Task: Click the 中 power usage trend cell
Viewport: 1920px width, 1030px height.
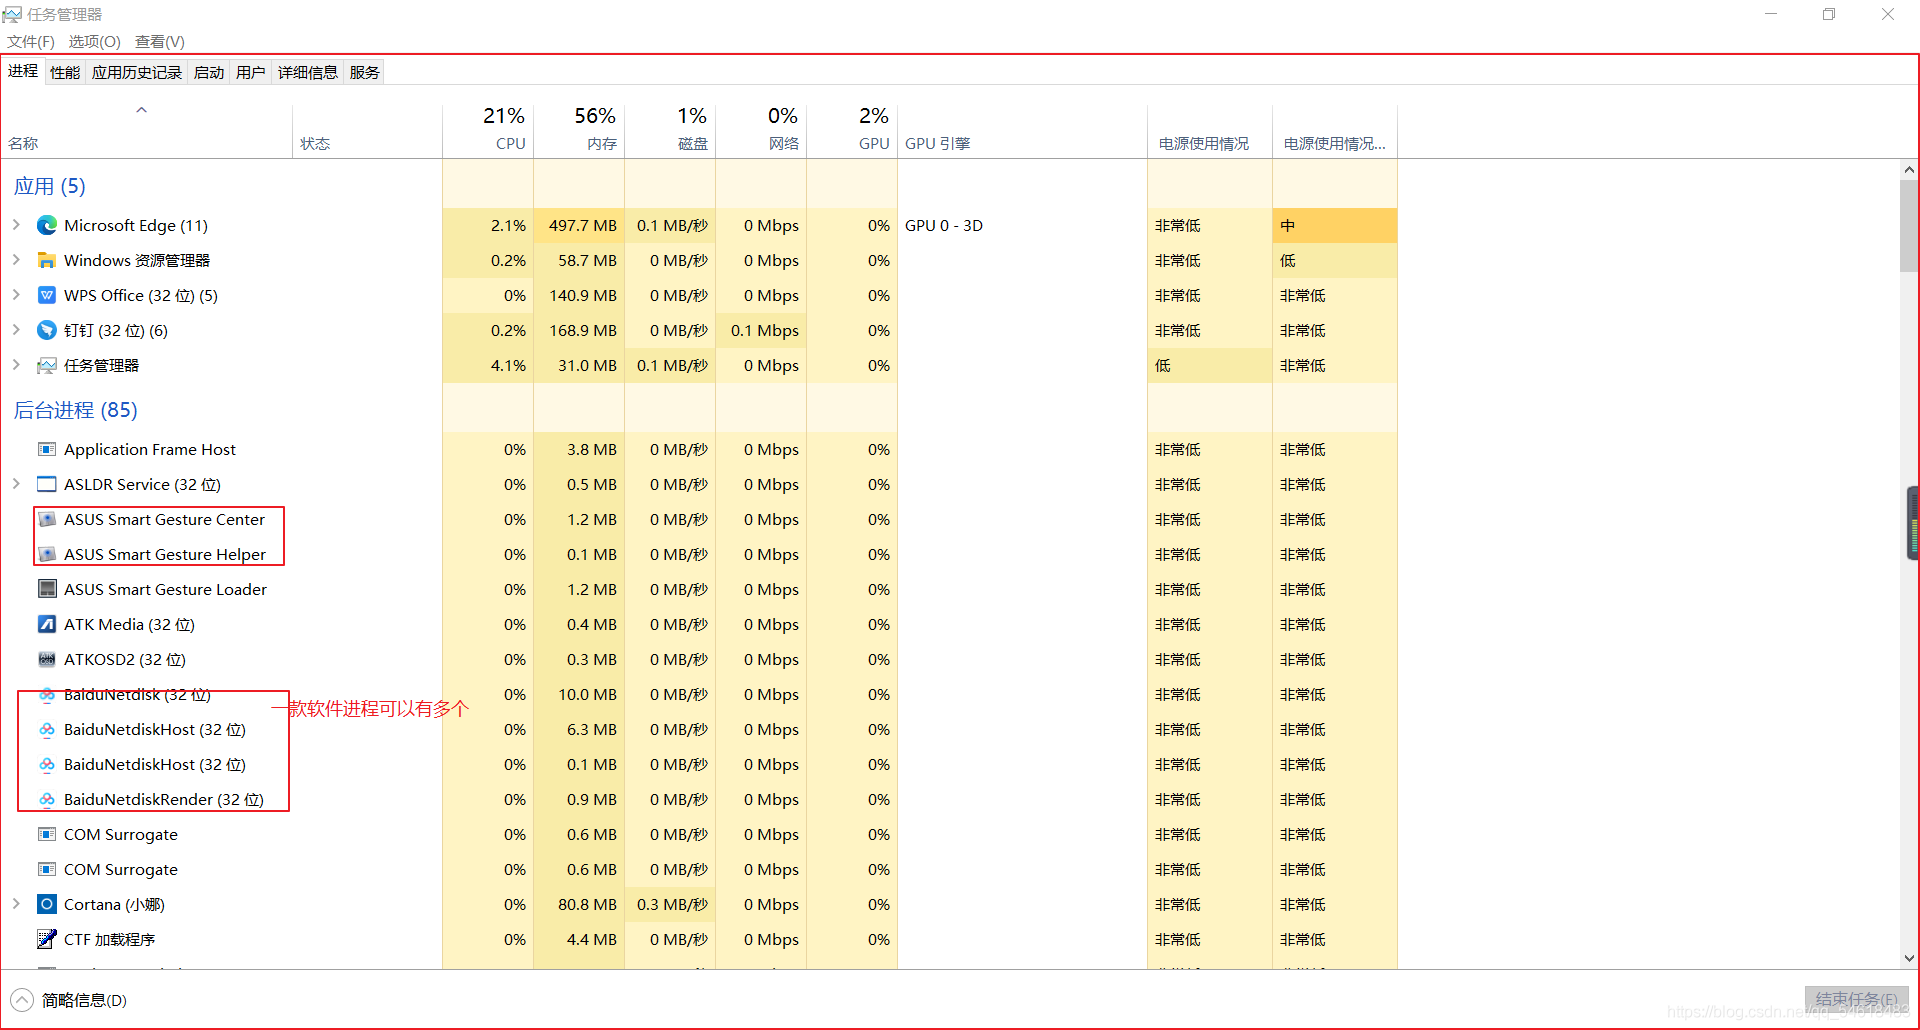Action: [1335, 226]
